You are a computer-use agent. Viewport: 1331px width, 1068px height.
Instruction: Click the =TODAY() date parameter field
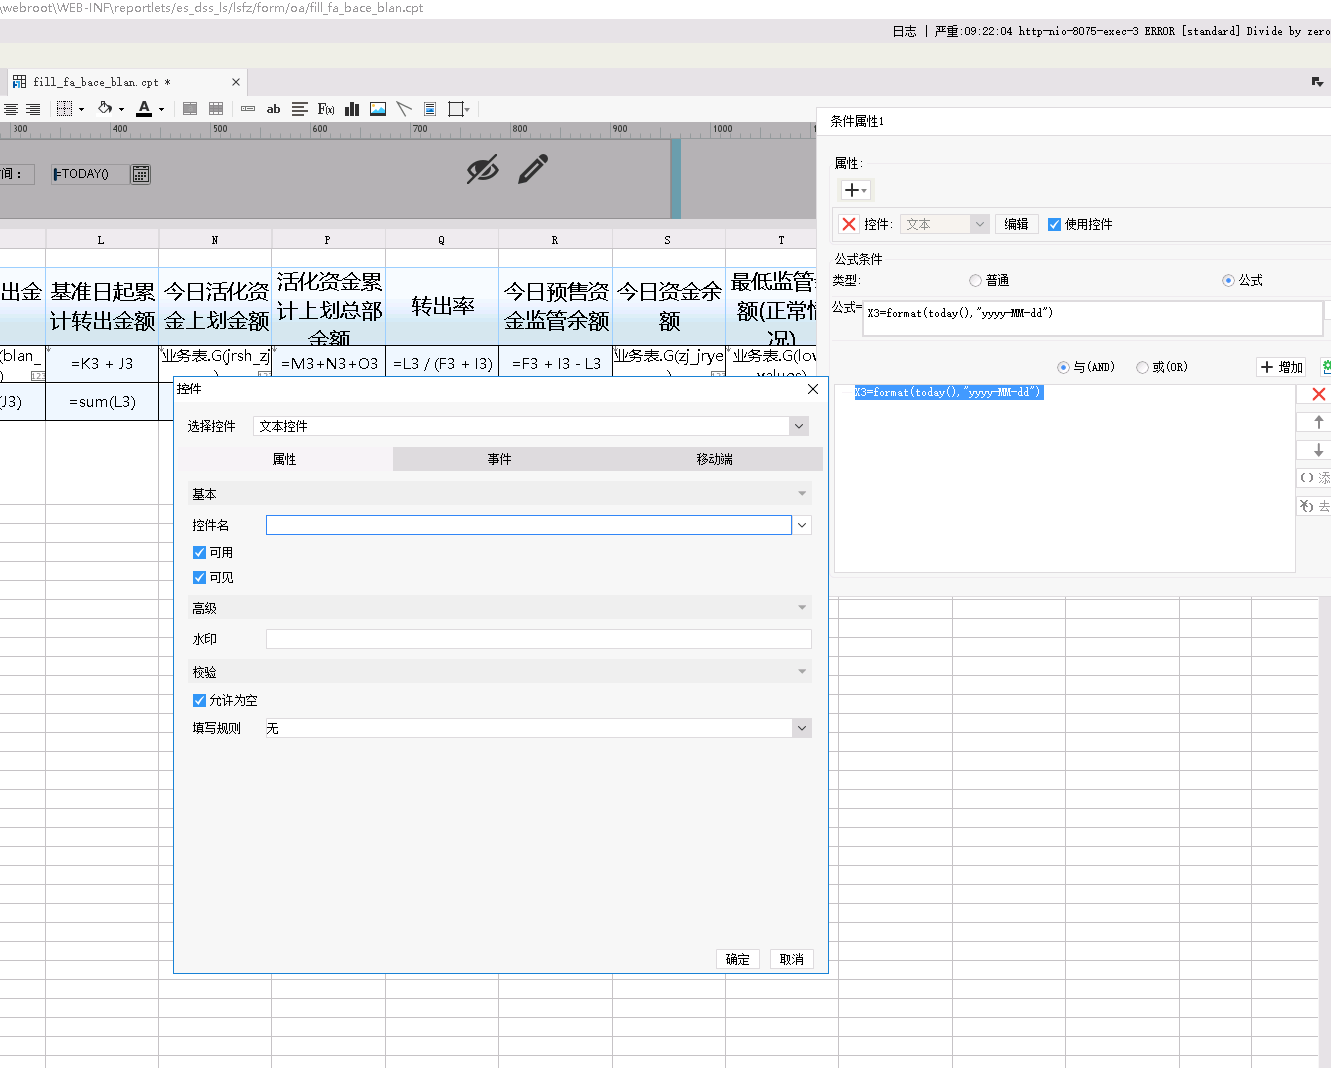tap(89, 174)
